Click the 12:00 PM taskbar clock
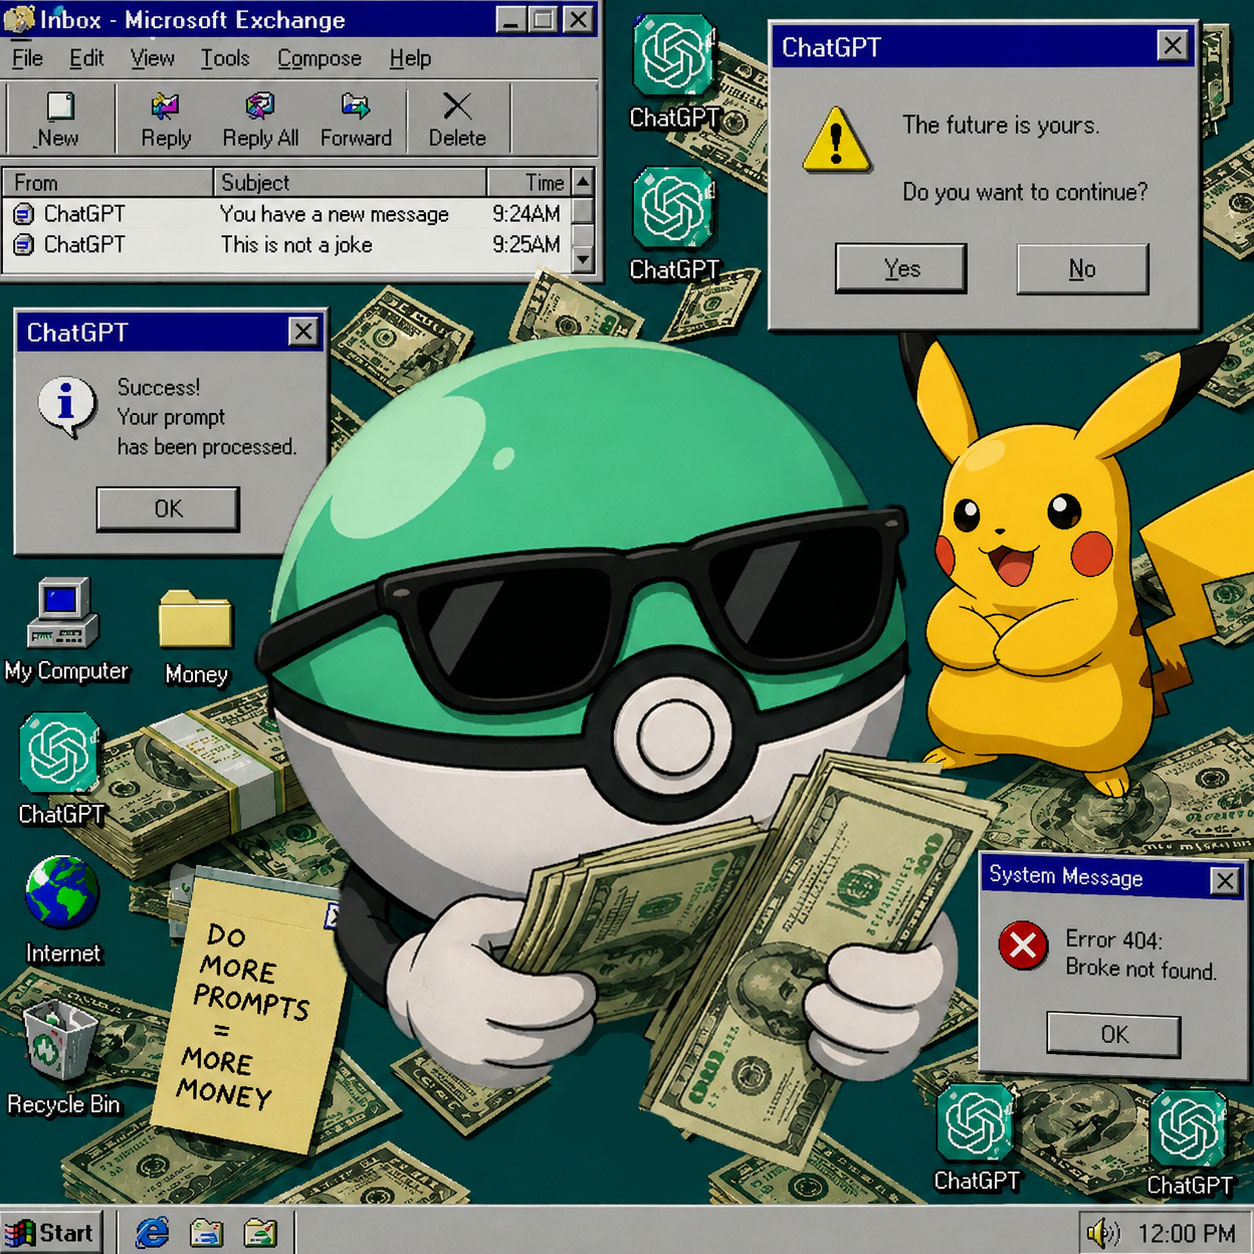Viewport: 1254px width, 1254px height. tap(1185, 1233)
